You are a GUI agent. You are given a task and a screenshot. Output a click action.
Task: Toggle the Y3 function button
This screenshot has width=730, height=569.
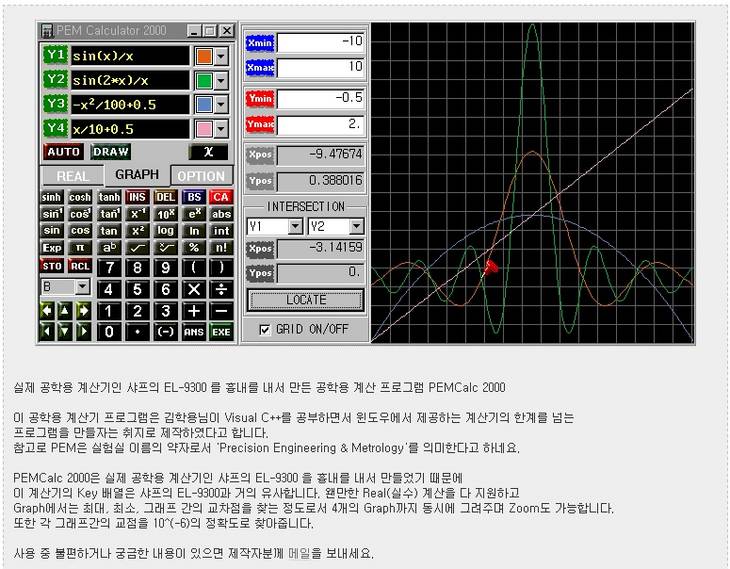pos(55,103)
